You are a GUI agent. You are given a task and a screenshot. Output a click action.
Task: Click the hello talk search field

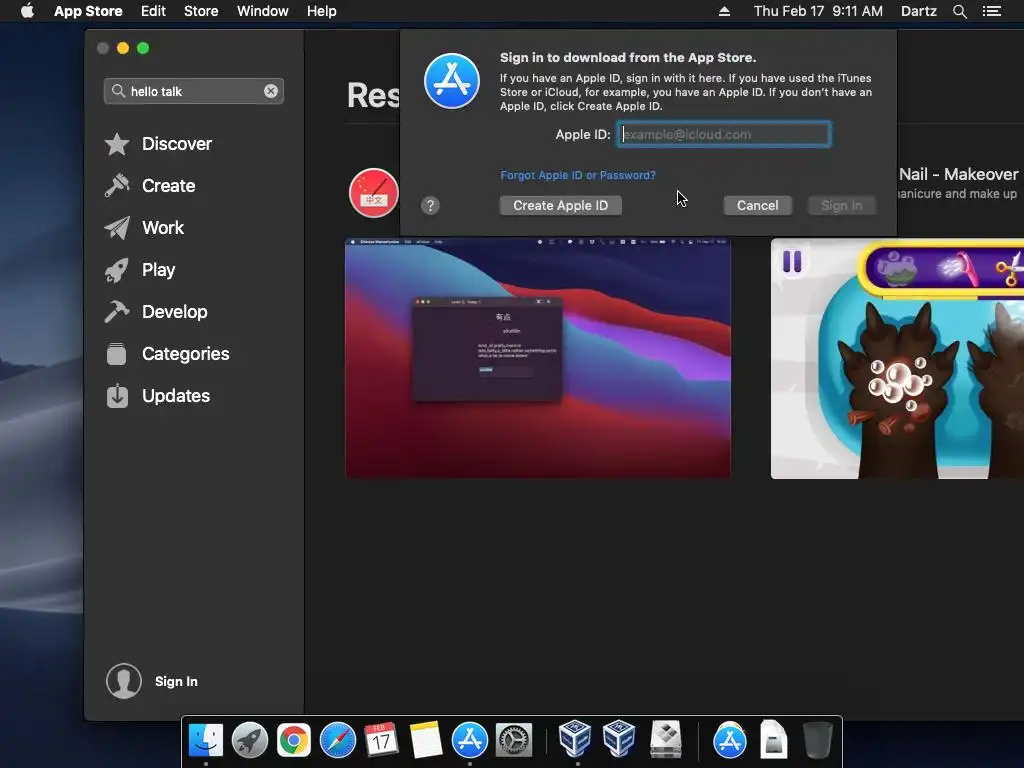pyautogui.click(x=194, y=91)
